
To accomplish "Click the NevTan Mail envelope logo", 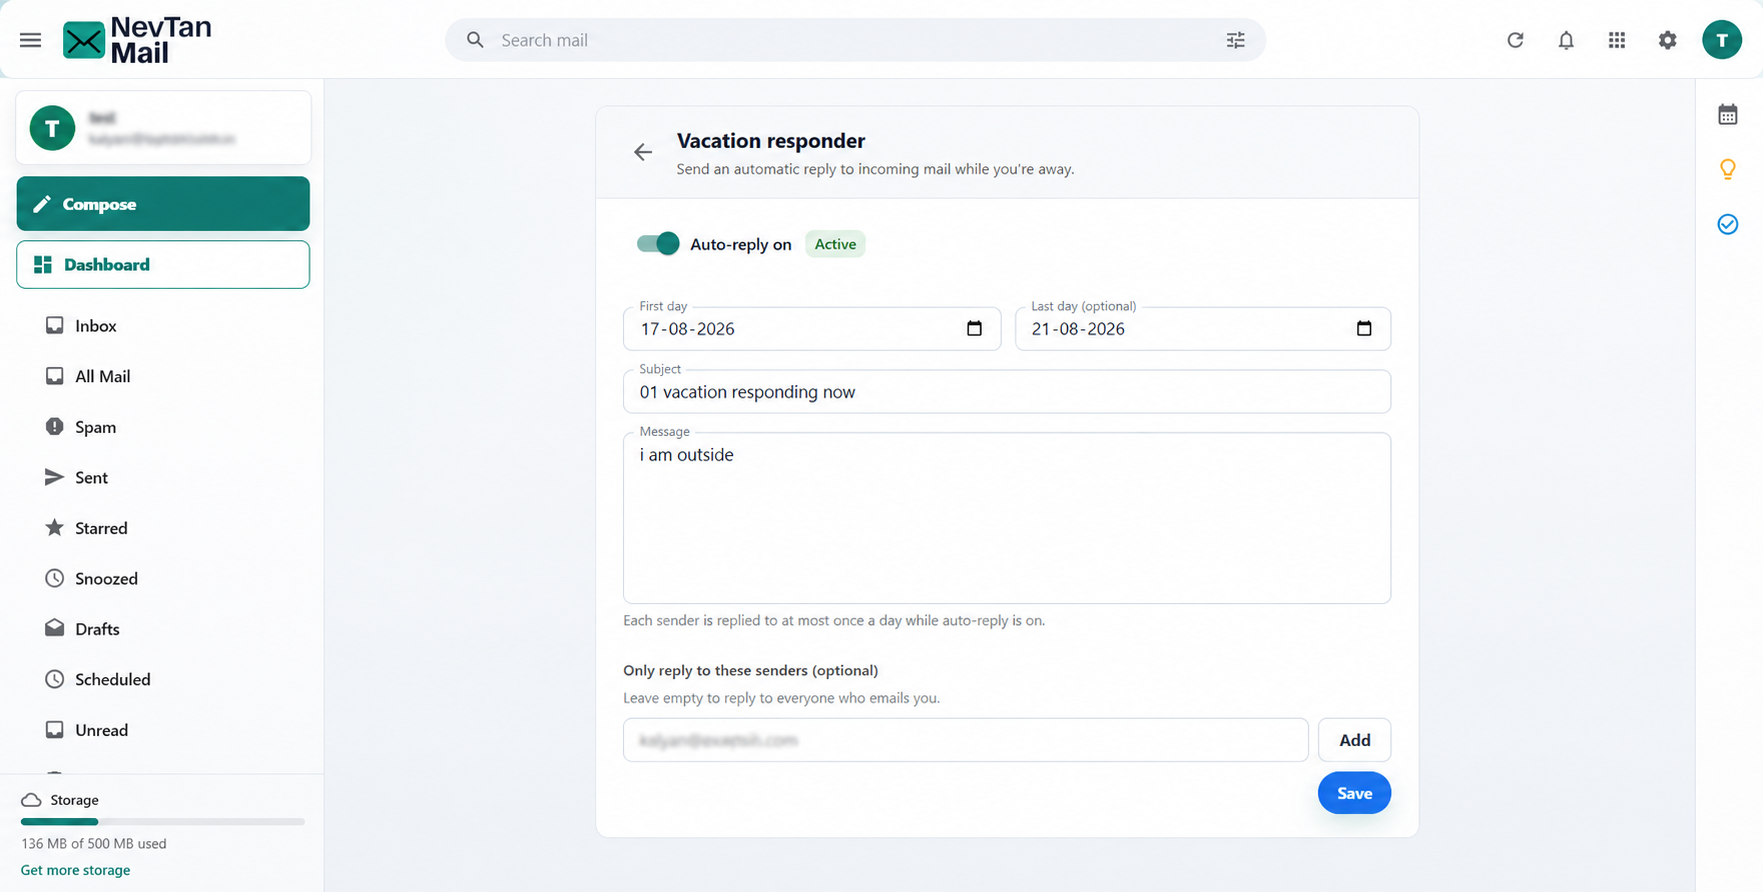I will tap(84, 40).
